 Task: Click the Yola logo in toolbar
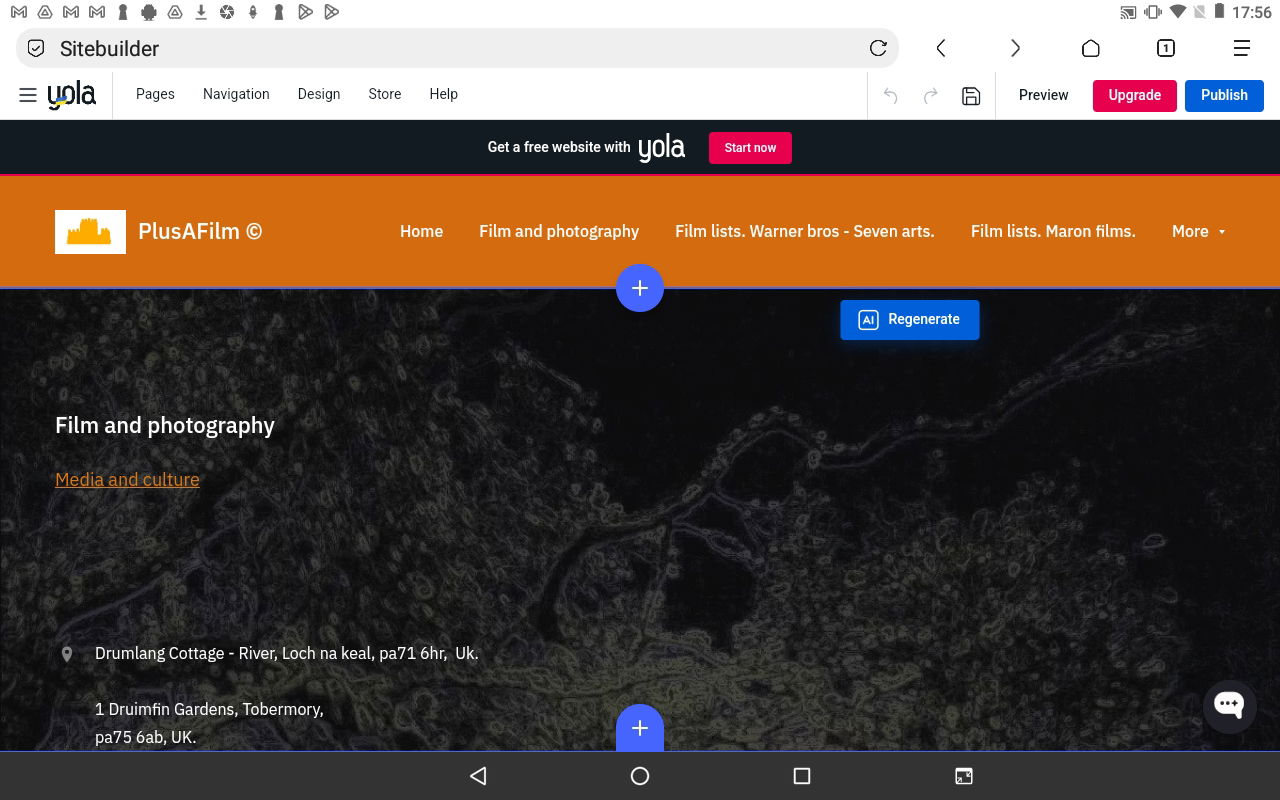(x=72, y=95)
